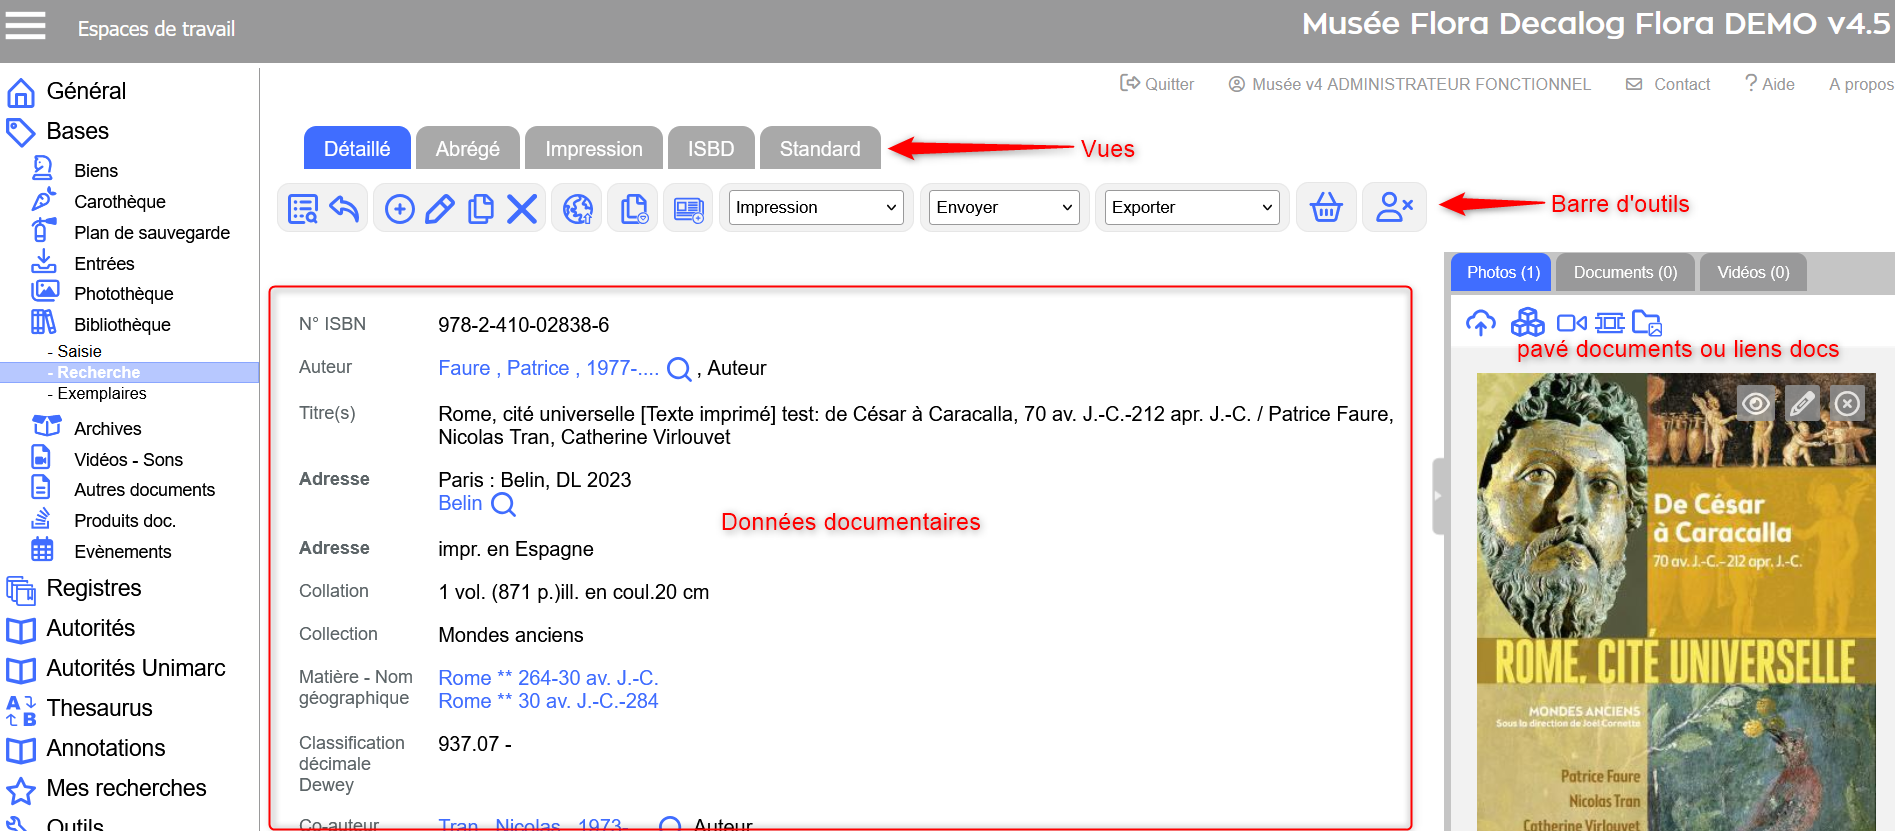Switch to the Documents (0) tab
1895x831 pixels.
pyautogui.click(x=1625, y=272)
